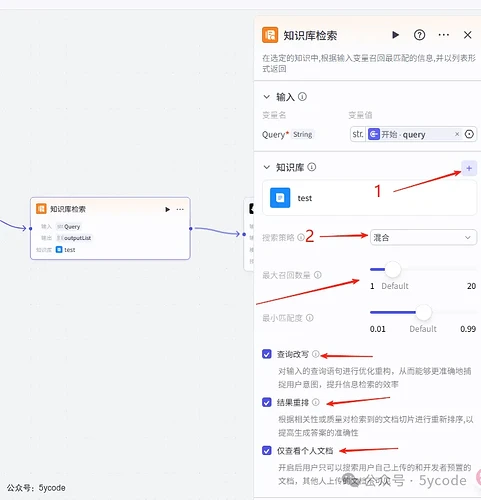Screen dimensions: 481x500
Task: Click the orange 知识库检索 panel icon
Action: point(270,35)
